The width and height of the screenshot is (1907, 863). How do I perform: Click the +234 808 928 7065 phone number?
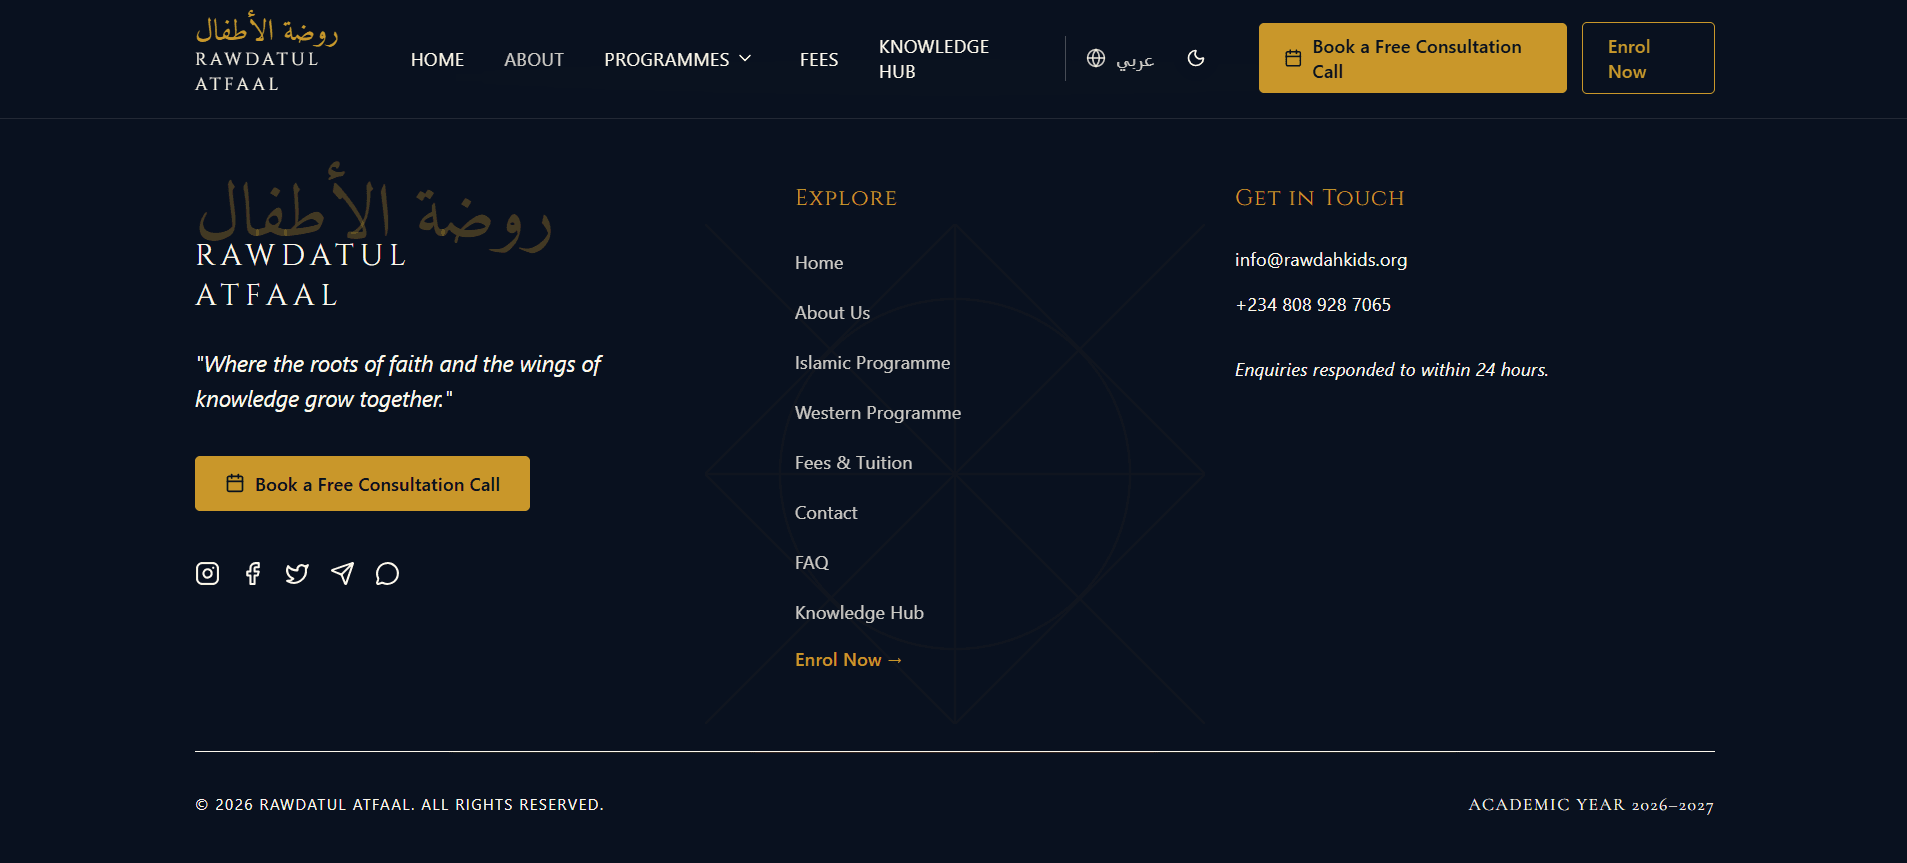click(1313, 305)
